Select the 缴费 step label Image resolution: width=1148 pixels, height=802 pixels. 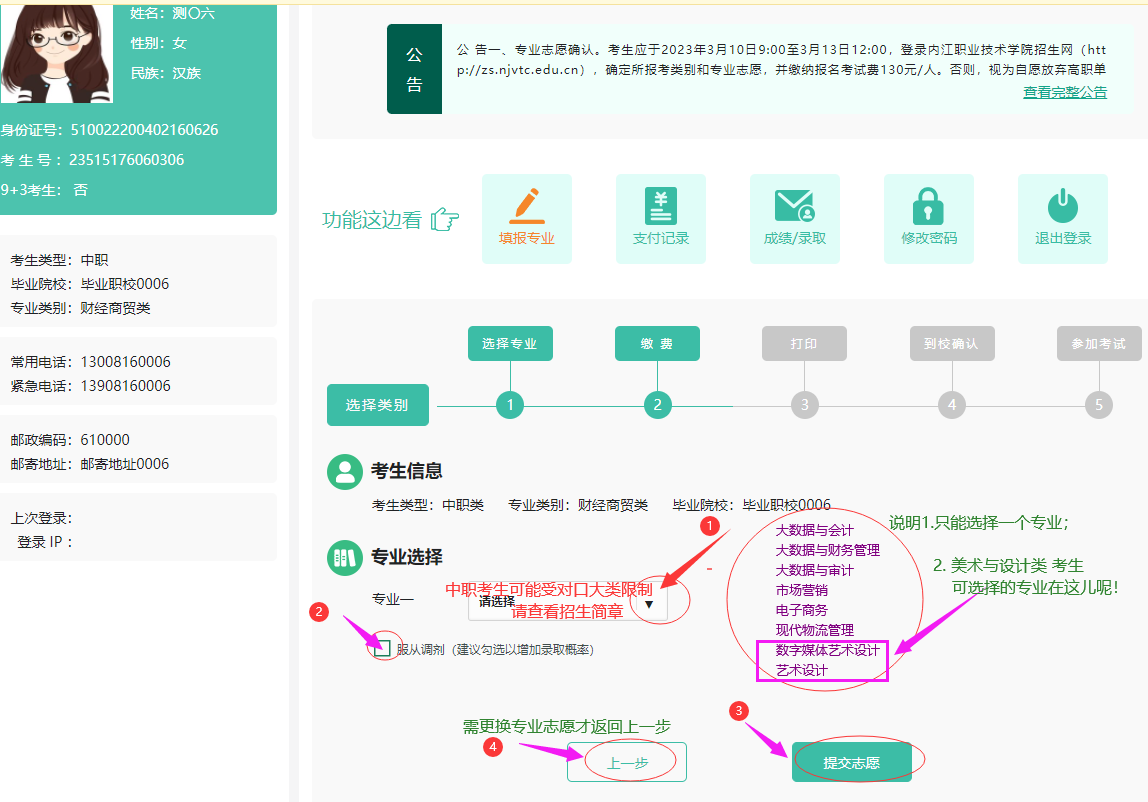pos(657,344)
